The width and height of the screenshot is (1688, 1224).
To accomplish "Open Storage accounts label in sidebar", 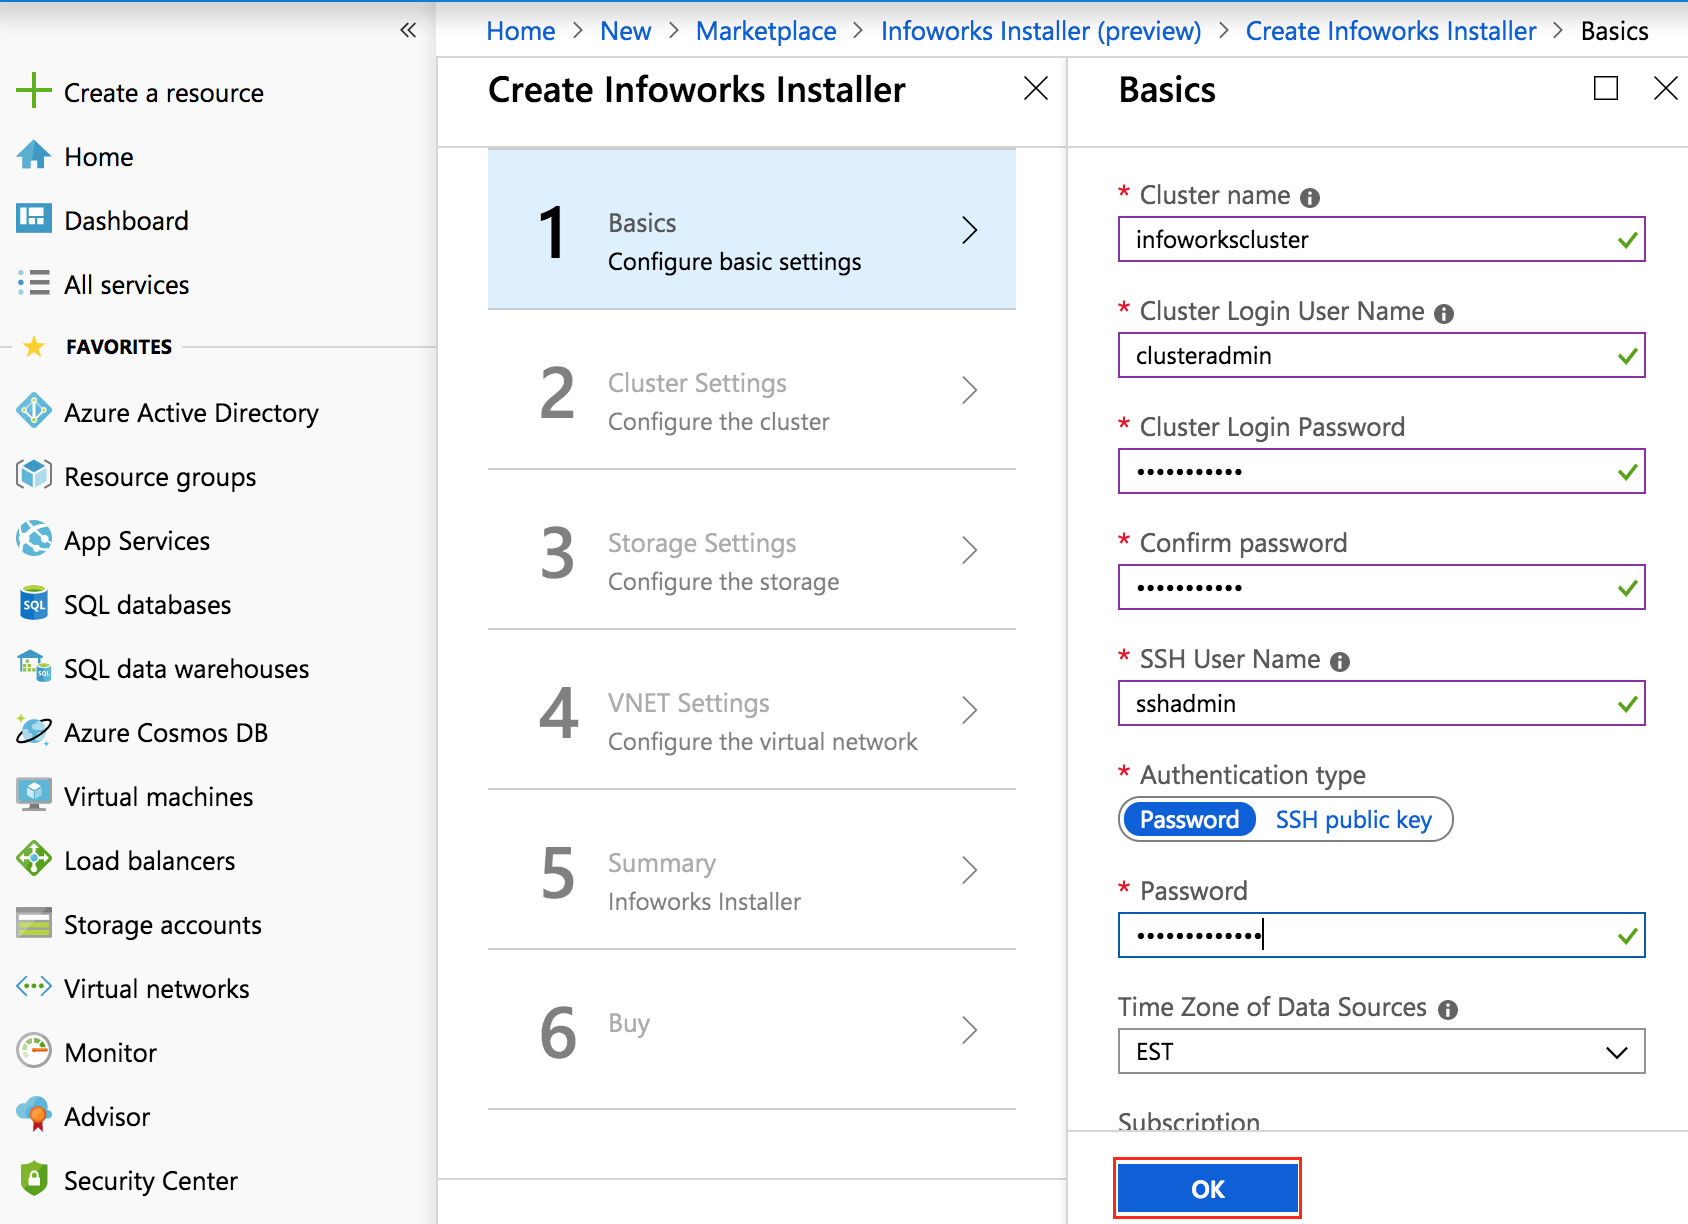I will pyautogui.click(x=163, y=925).
